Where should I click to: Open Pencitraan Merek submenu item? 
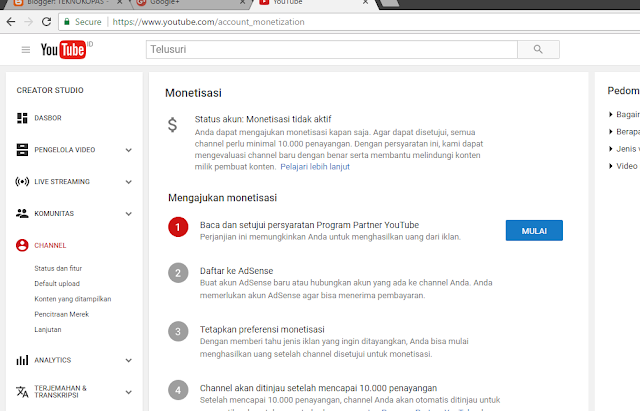click(x=62, y=314)
